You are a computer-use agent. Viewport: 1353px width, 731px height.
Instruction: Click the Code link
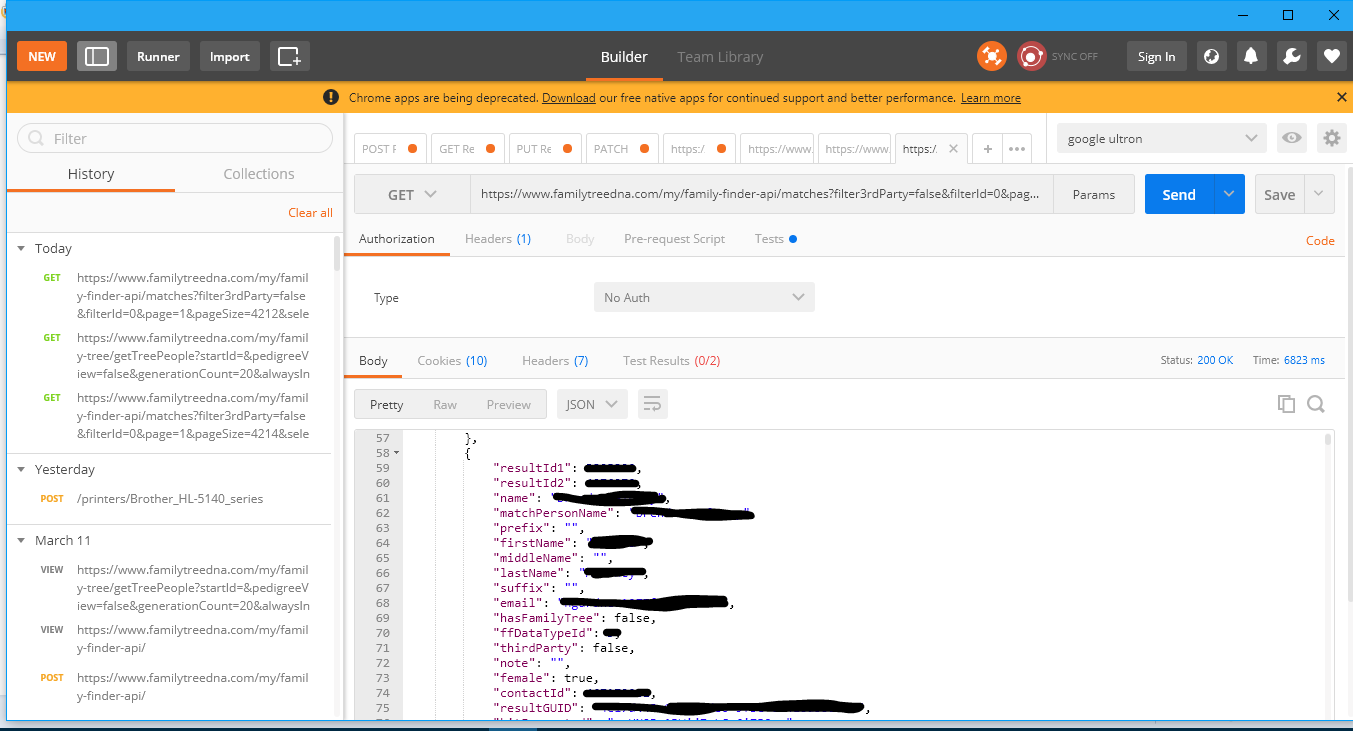(x=1320, y=241)
